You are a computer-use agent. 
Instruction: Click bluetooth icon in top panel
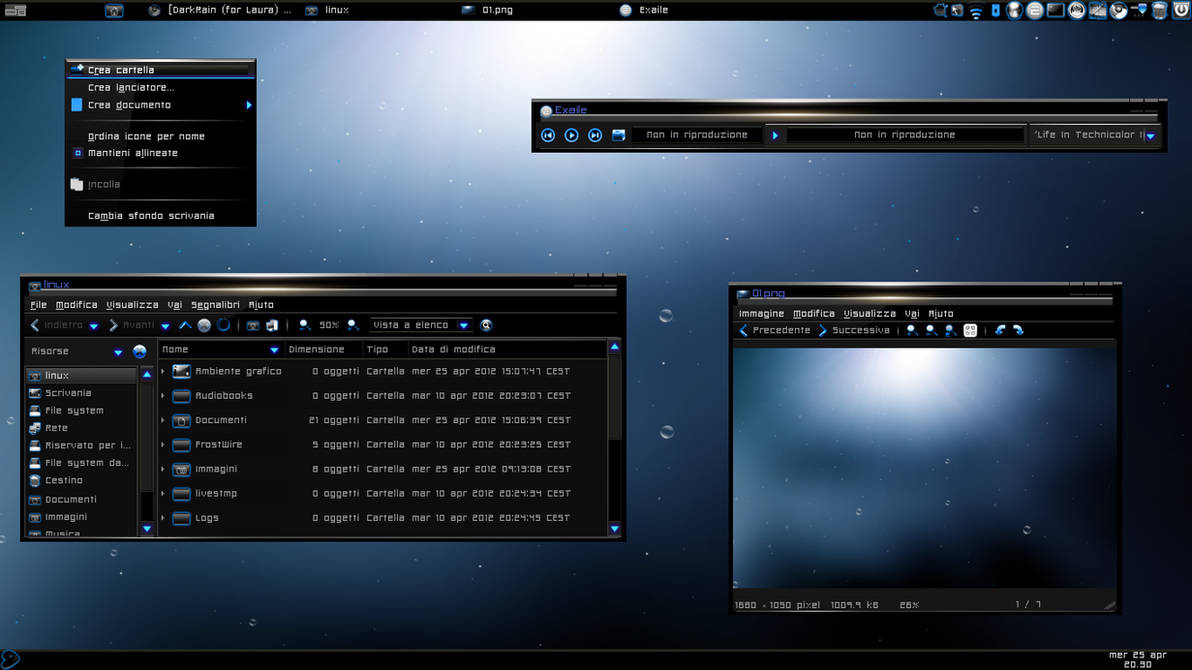pos(995,11)
